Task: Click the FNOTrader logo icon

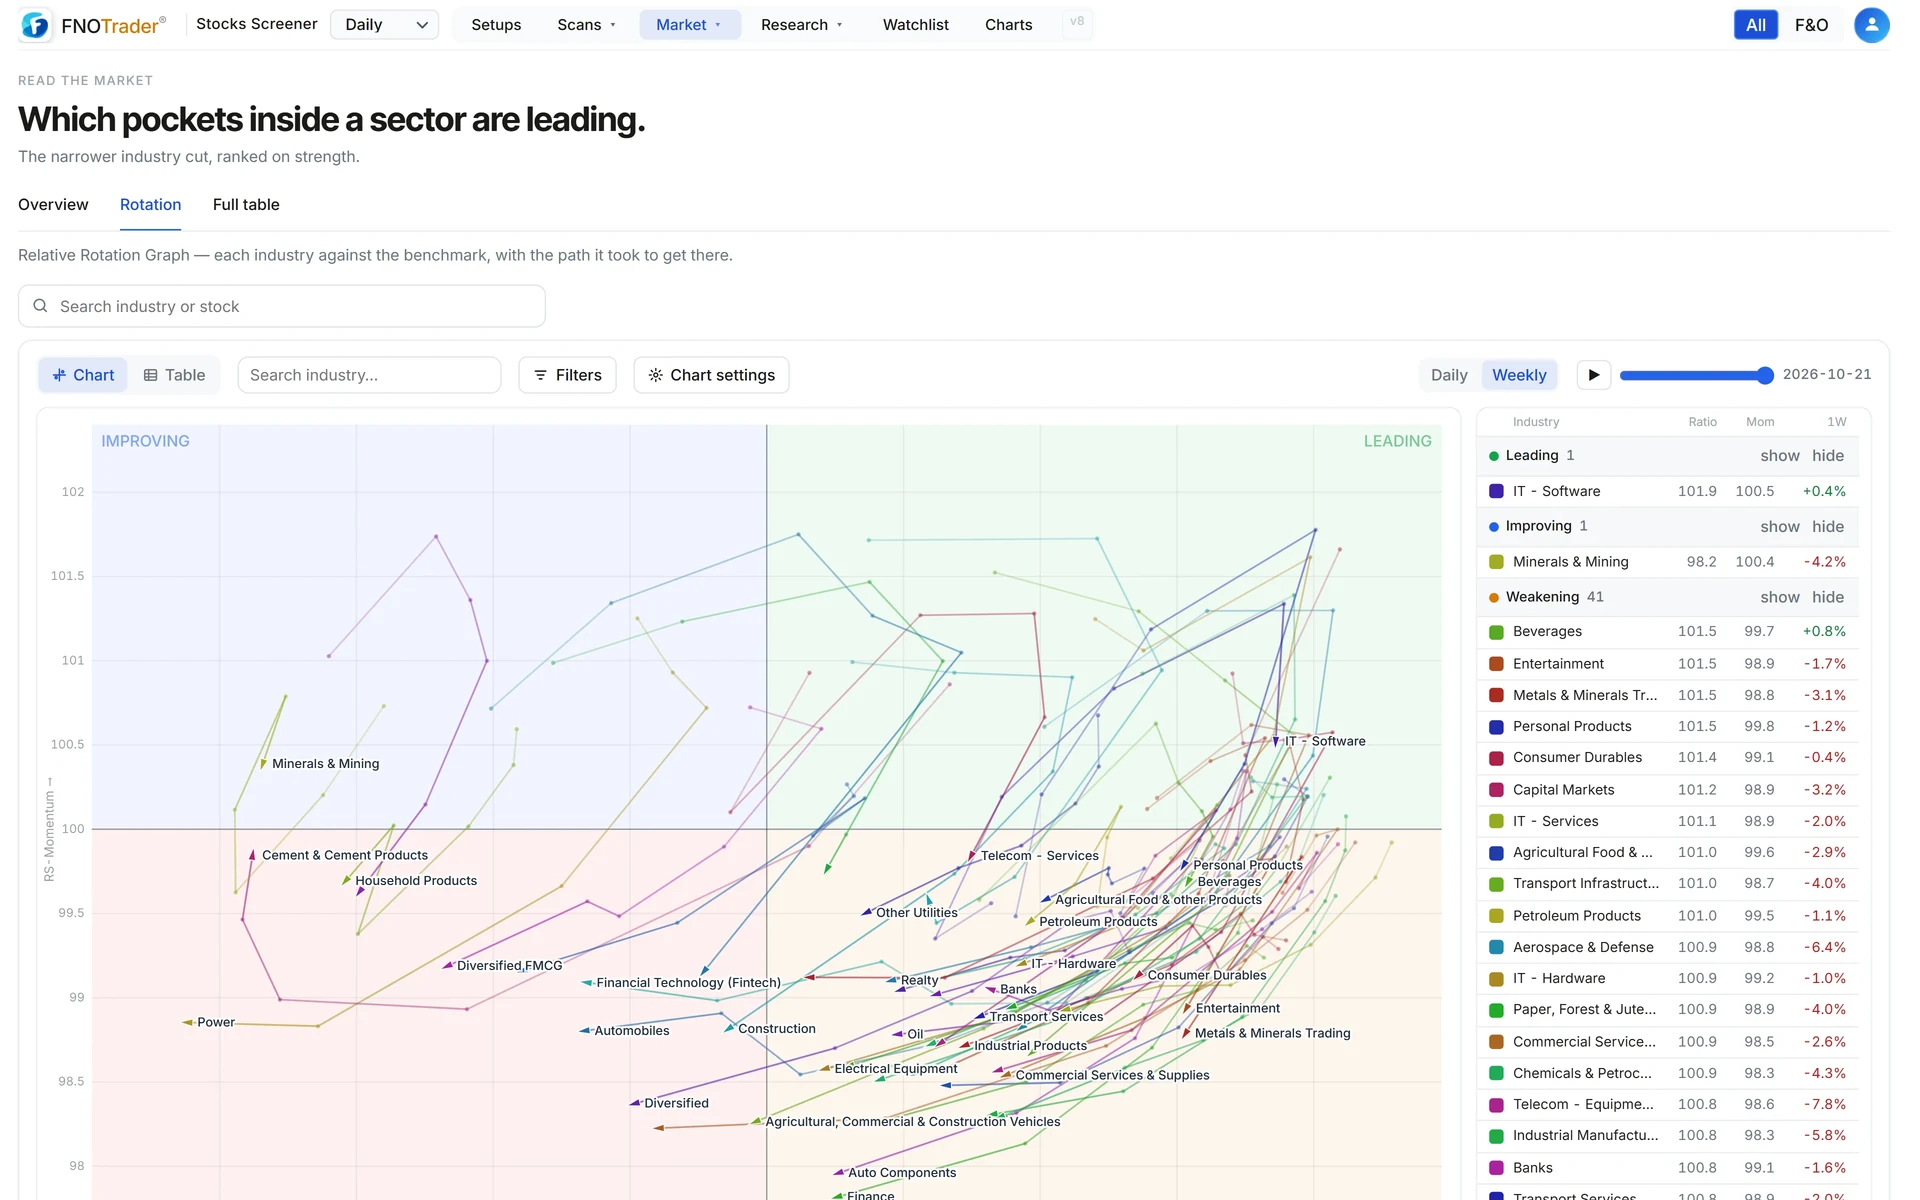Action: click(35, 25)
